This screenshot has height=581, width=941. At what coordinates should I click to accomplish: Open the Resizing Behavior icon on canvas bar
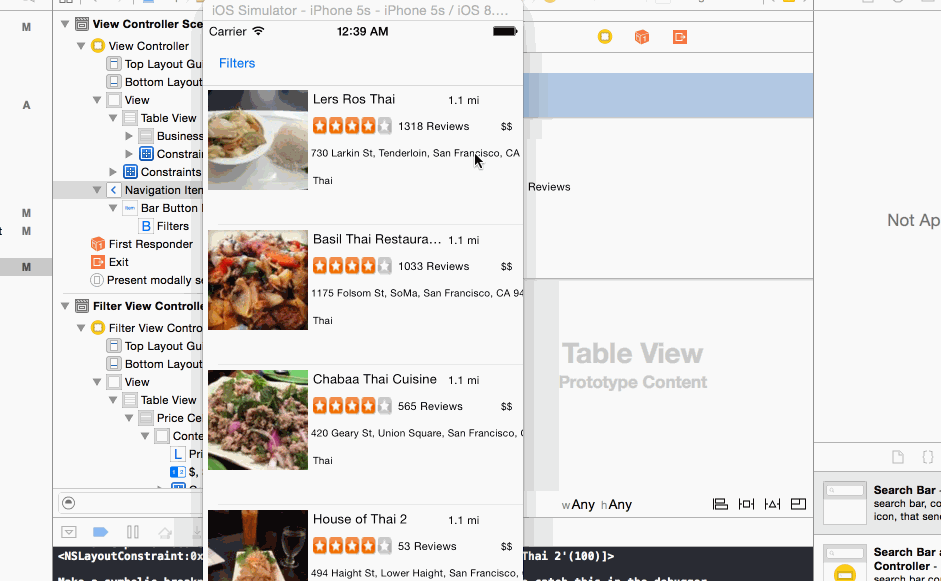[798, 504]
